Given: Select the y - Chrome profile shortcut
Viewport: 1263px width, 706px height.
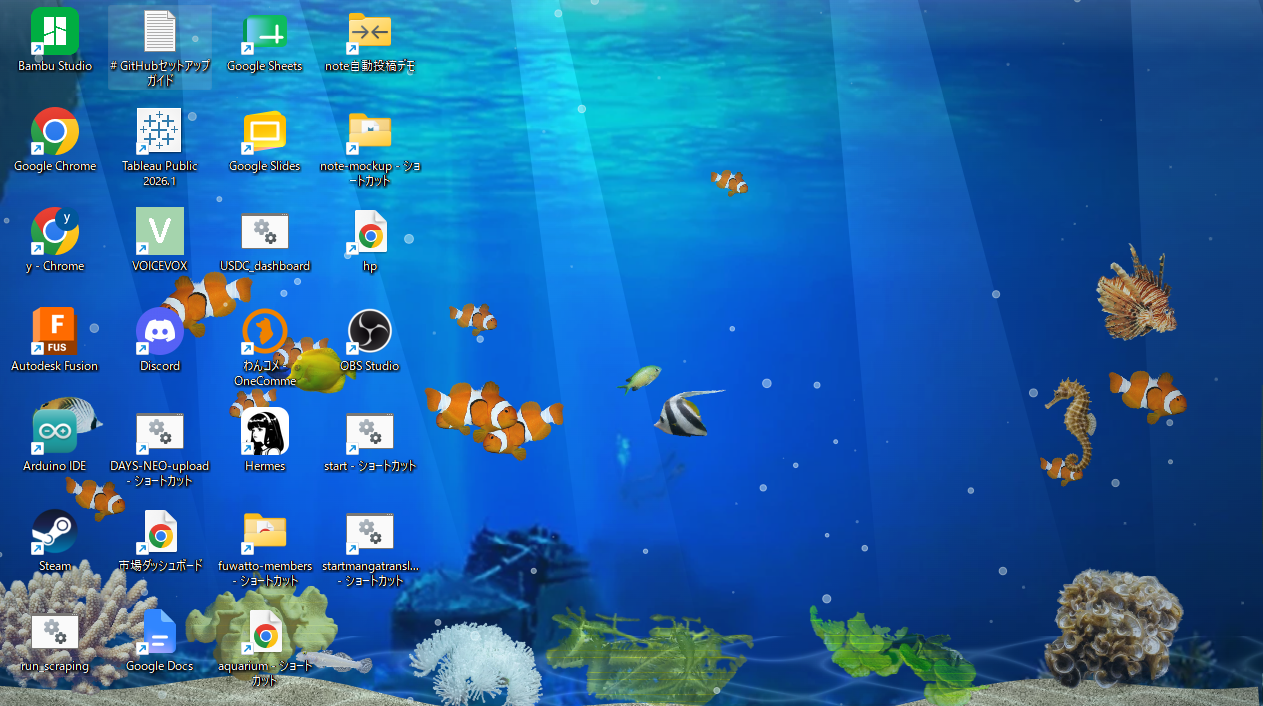Looking at the screenshot, I should click(x=55, y=232).
